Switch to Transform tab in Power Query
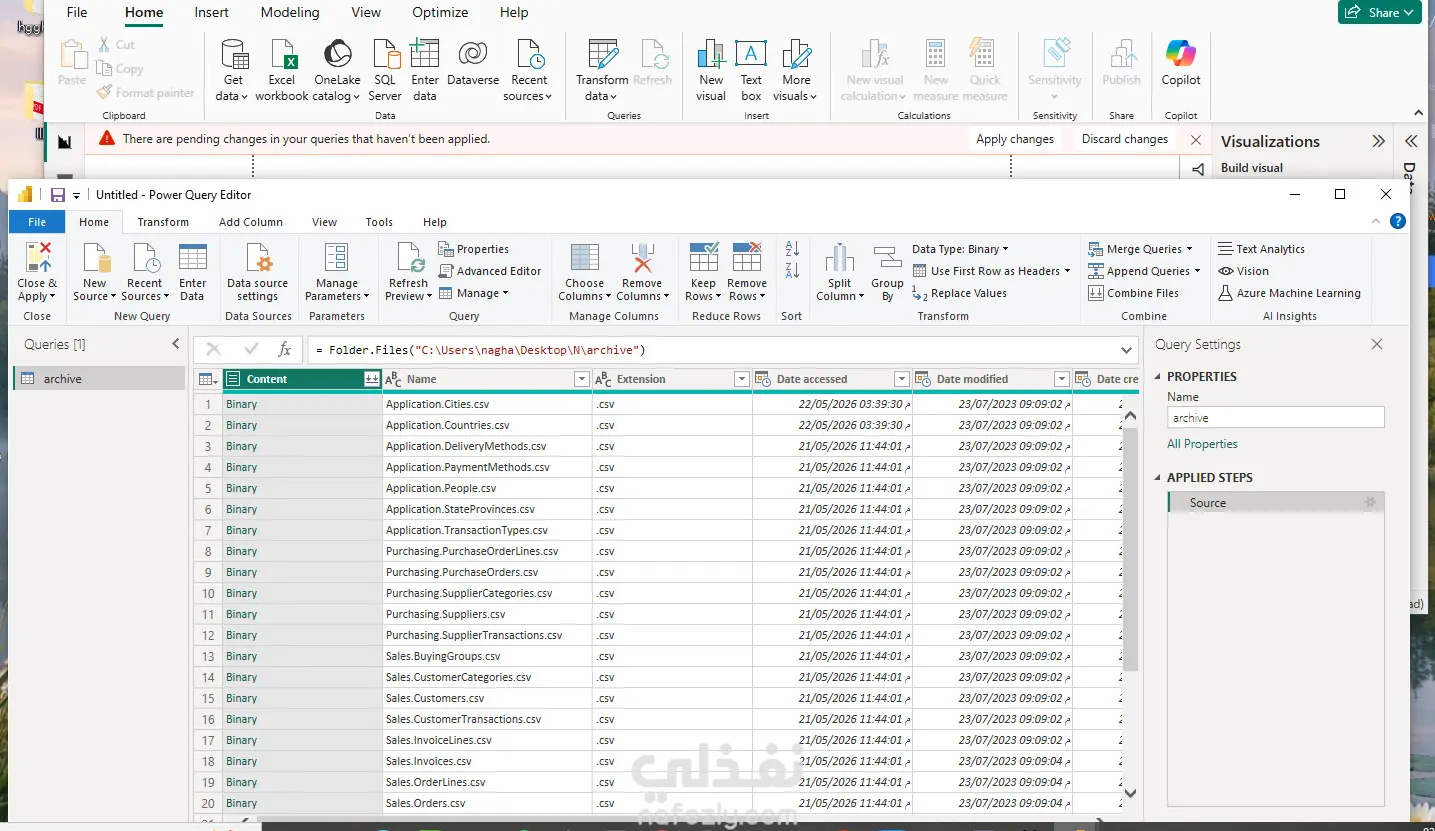Screen dimensions: 1435x831 click(x=163, y=222)
